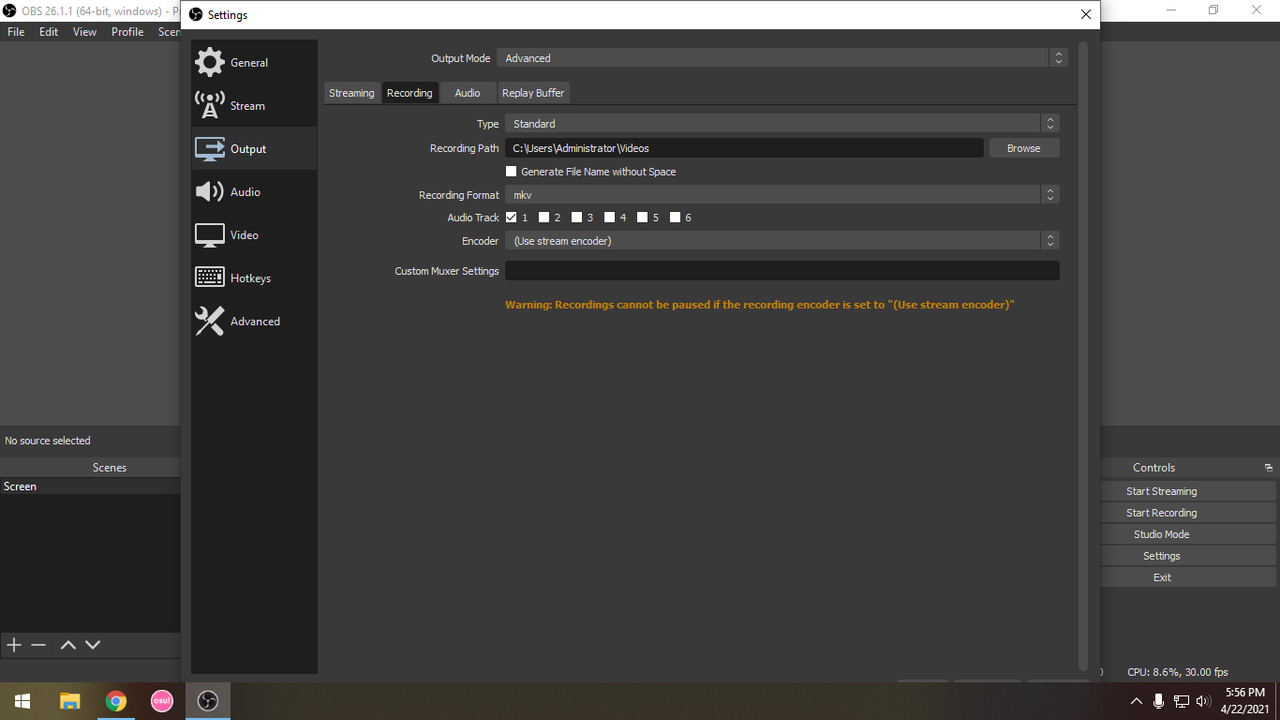Add a new scene with the plus icon
Image resolution: width=1280 pixels, height=720 pixels.
tap(14, 645)
